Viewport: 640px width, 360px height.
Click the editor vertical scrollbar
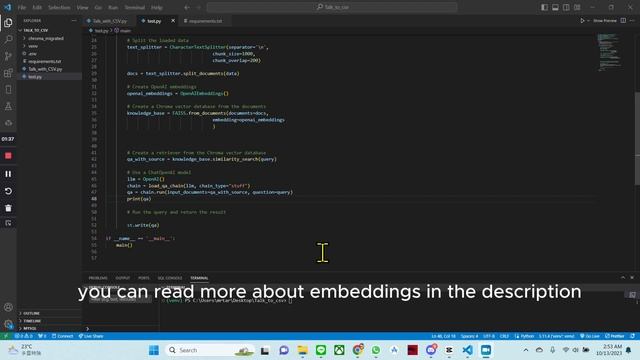pos(637,138)
